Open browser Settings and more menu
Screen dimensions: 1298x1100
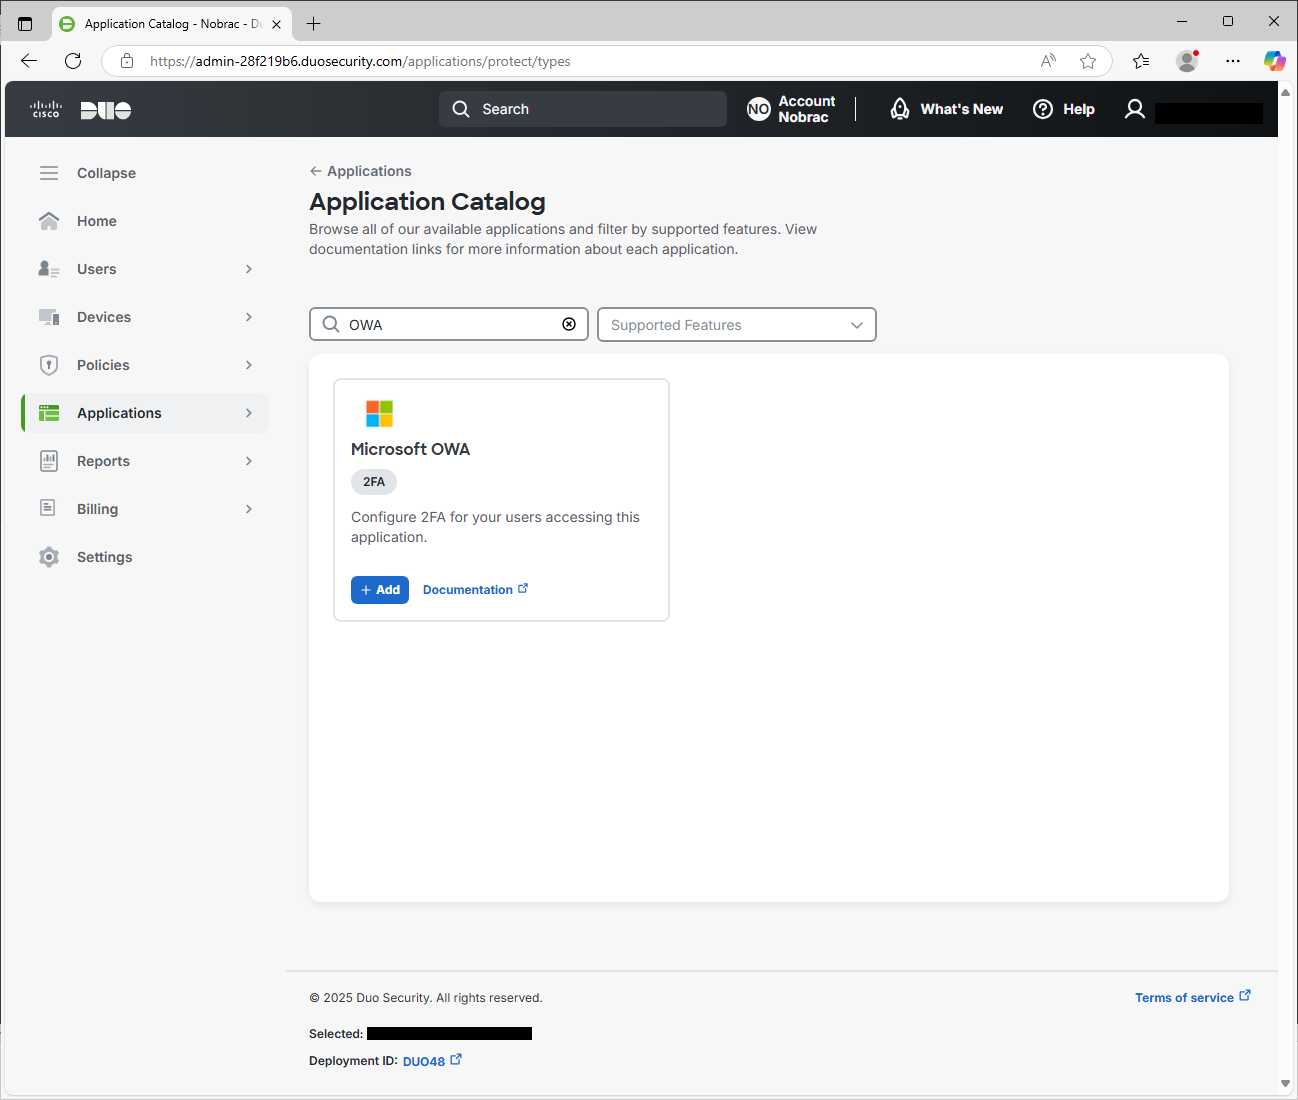pyautogui.click(x=1233, y=61)
